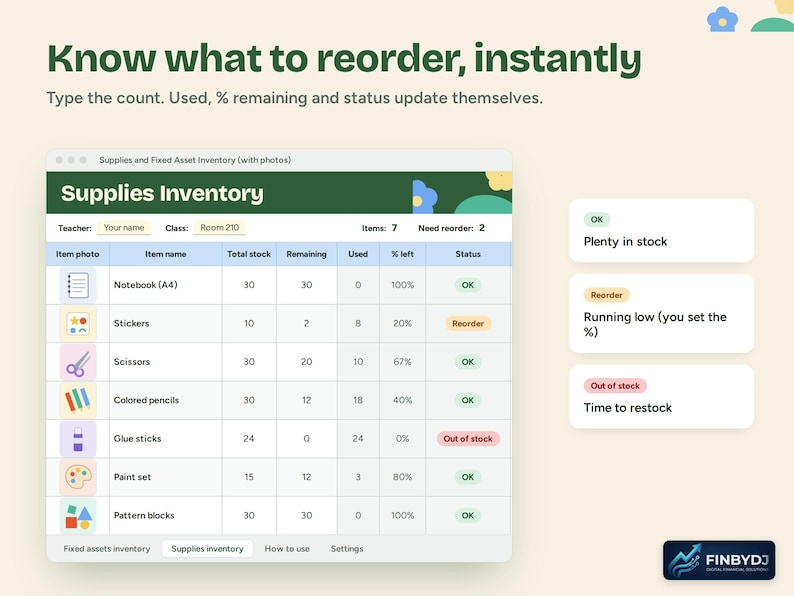The height and width of the screenshot is (596, 794).
Task: Click the Class 'Room 210' field
Action: [220, 228]
